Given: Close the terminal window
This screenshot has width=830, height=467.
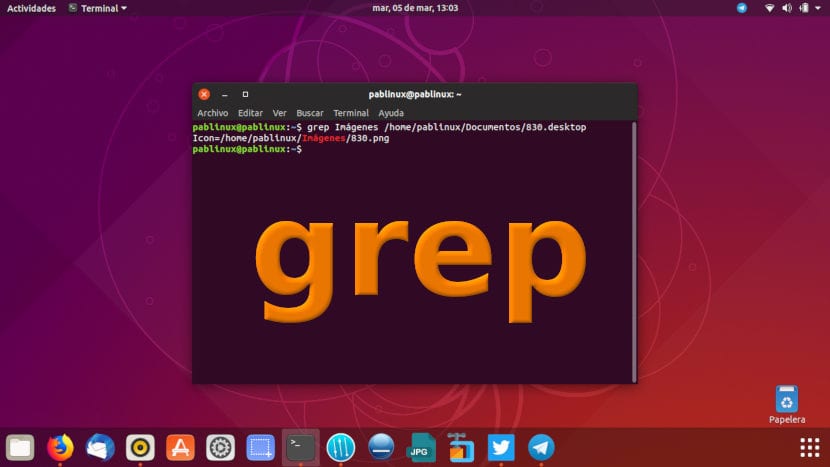Looking at the screenshot, I should point(204,94).
